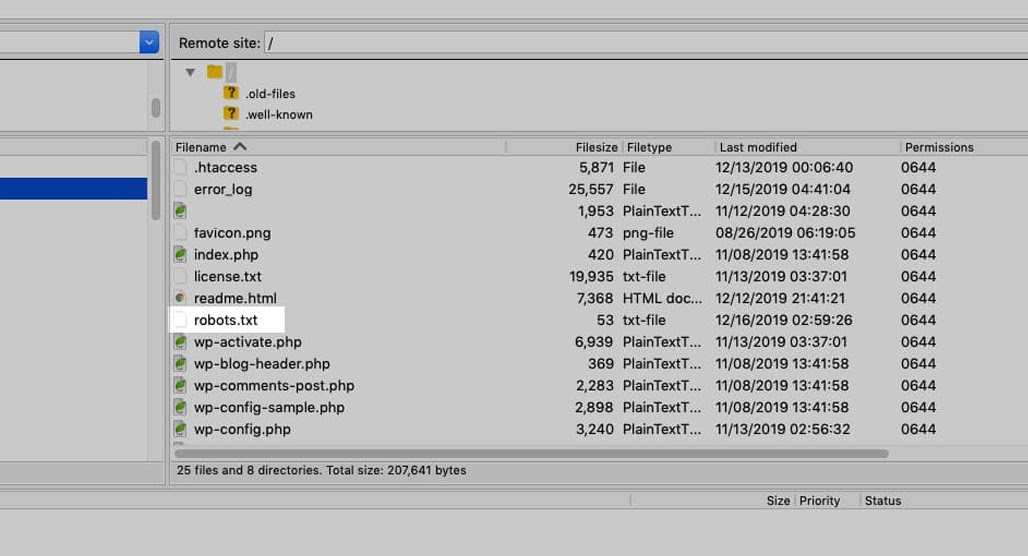Click the 25,557 filesize of error_log
The image size is (1028, 556).
591,189
